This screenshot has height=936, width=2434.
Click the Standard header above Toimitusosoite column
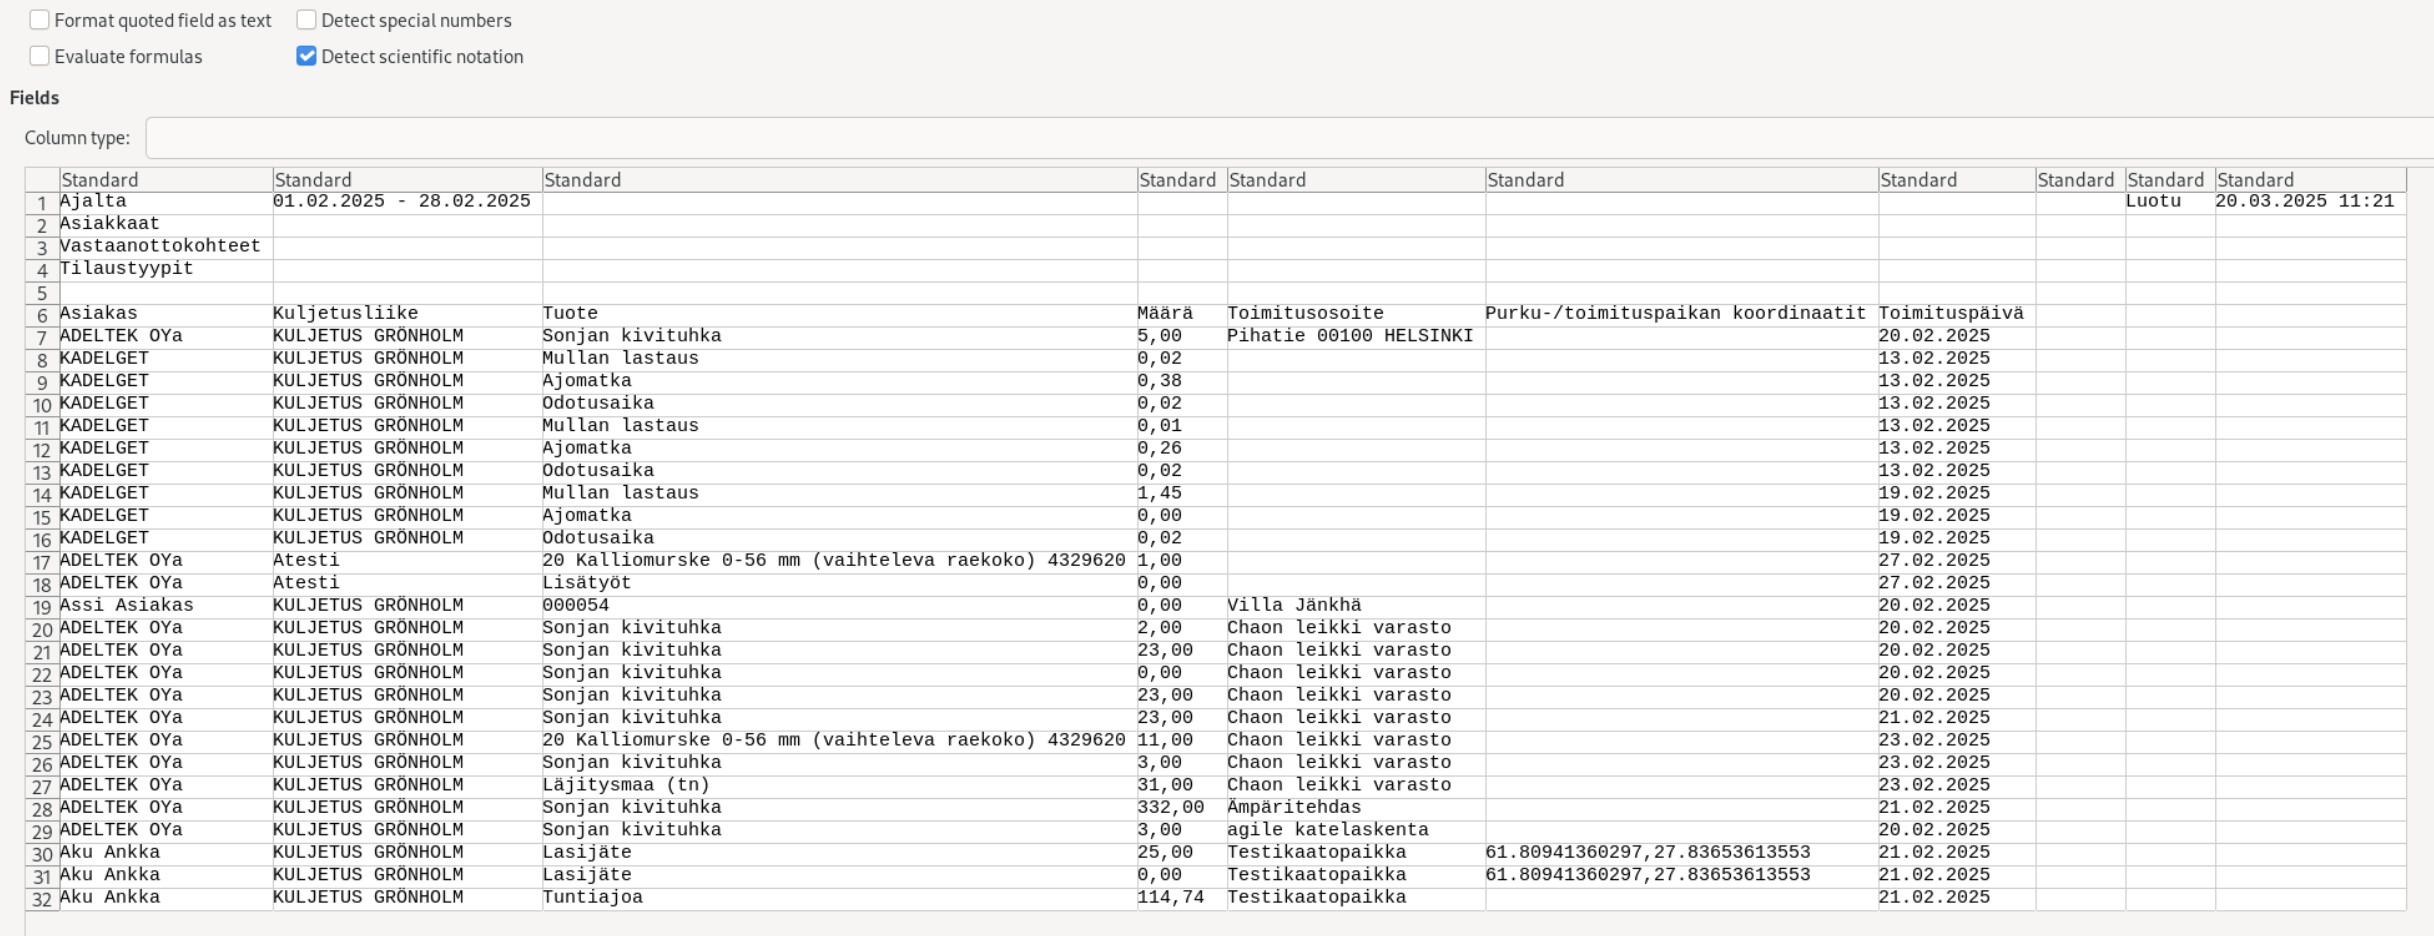pos(1355,180)
